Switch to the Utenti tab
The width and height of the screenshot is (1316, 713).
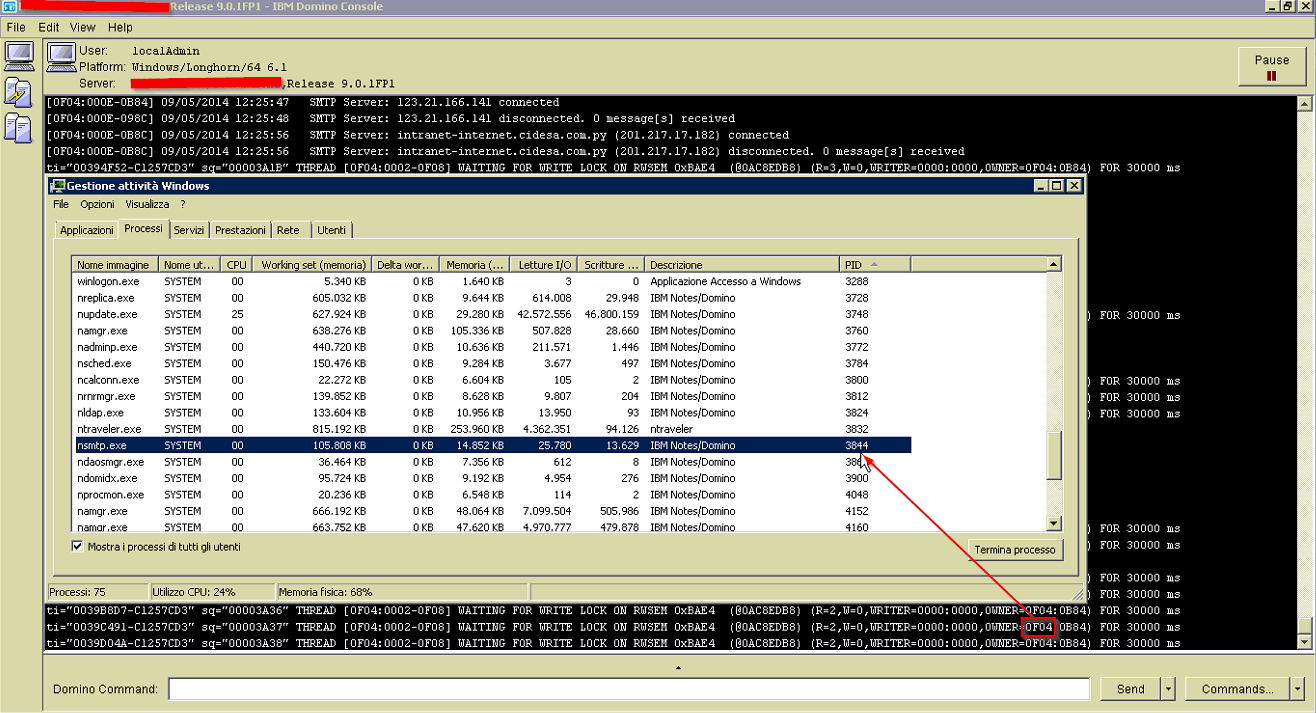point(331,230)
